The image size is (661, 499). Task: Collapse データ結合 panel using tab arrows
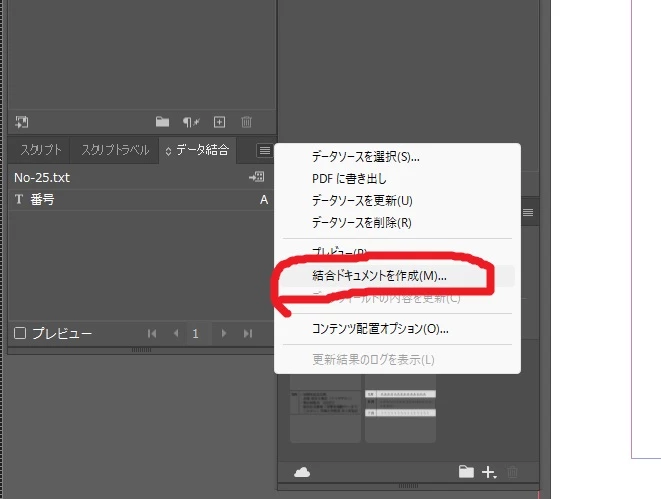click(x=168, y=151)
